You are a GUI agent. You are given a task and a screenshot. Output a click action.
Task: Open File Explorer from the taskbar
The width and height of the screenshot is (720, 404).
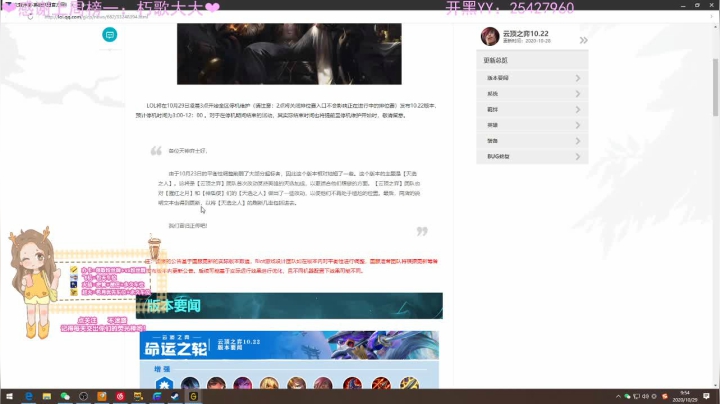[x=47, y=396]
